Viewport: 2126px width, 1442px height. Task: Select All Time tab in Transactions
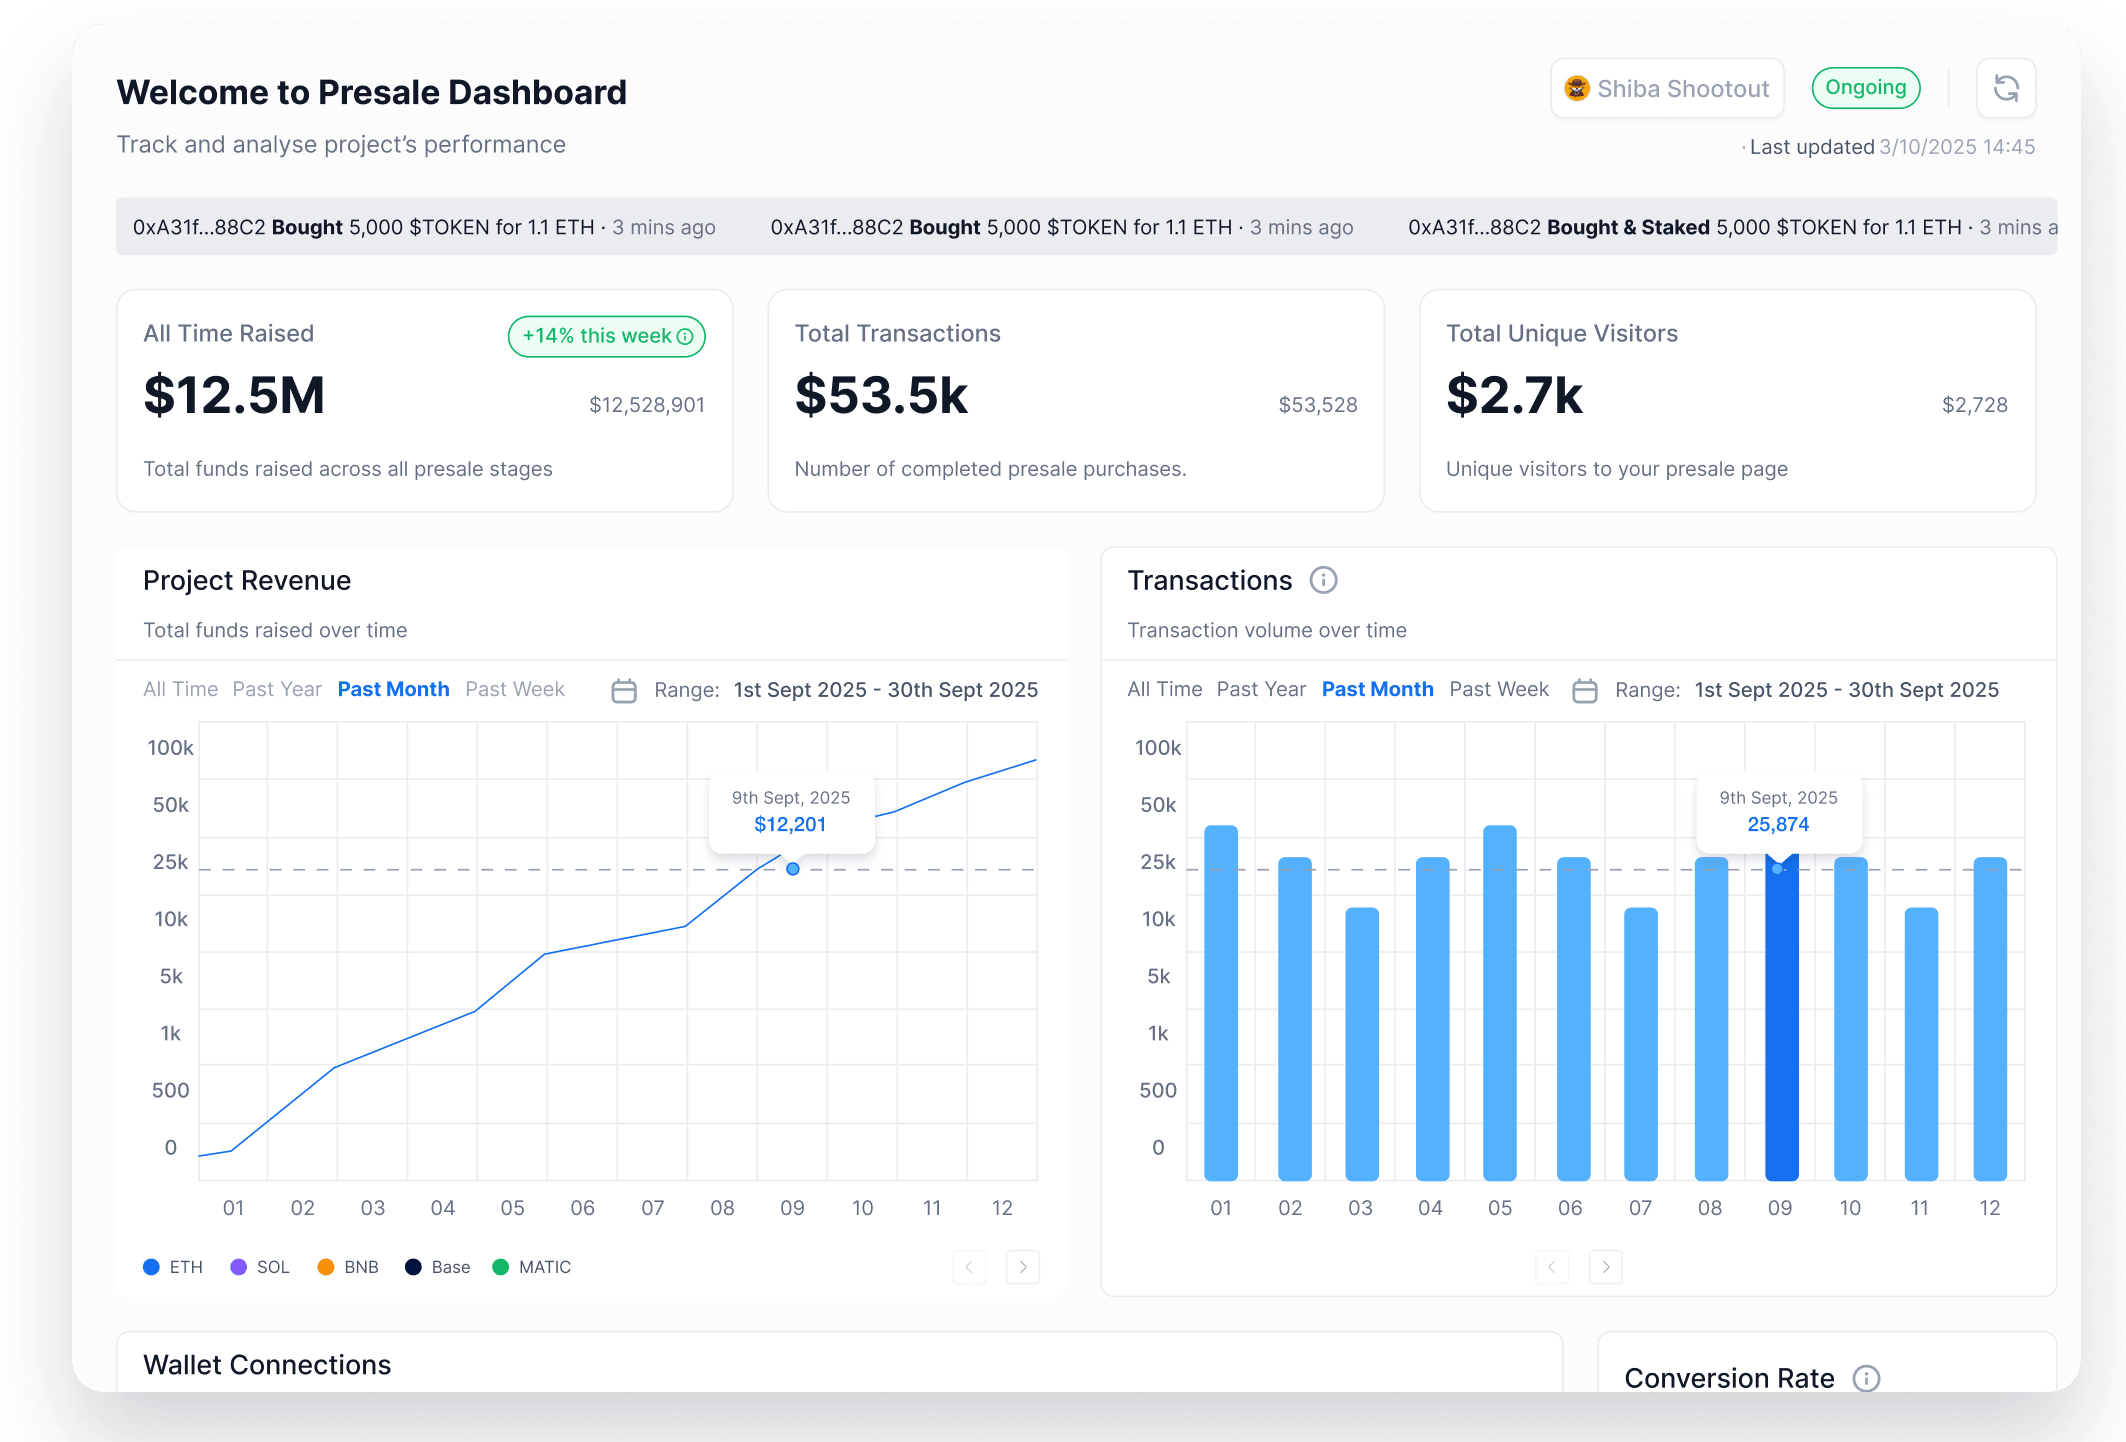(1164, 689)
